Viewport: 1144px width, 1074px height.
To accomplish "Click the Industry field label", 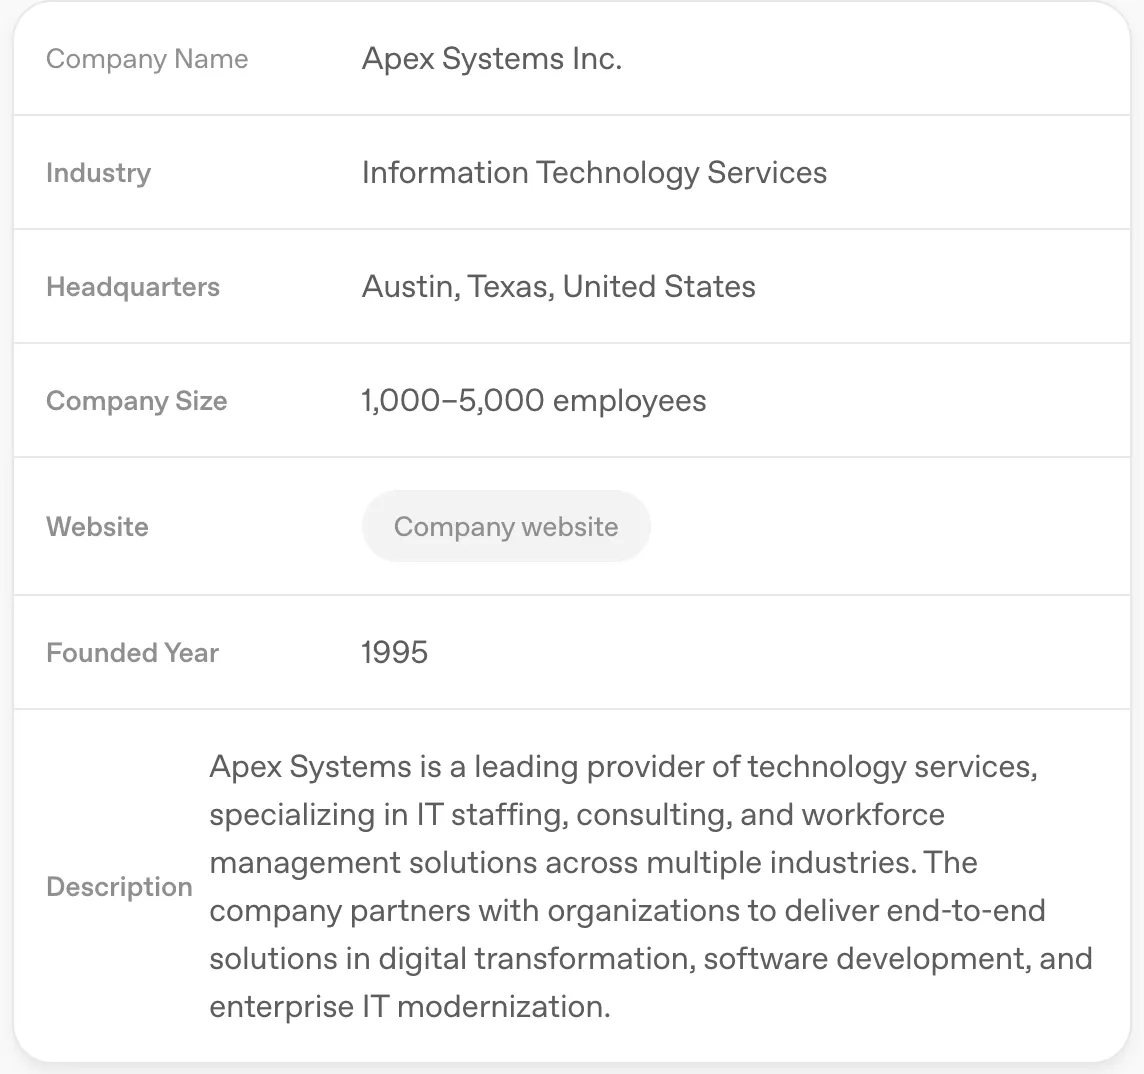I will (98, 173).
